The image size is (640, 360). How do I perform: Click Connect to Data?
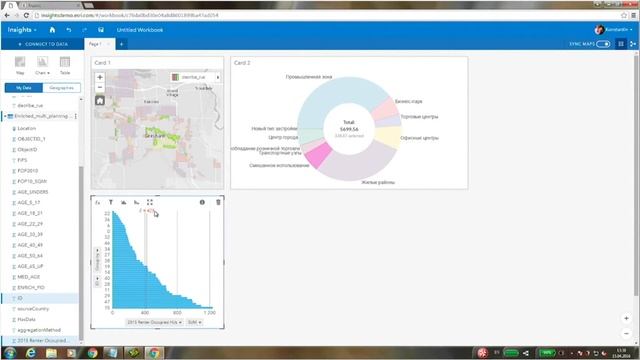coord(43,44)
